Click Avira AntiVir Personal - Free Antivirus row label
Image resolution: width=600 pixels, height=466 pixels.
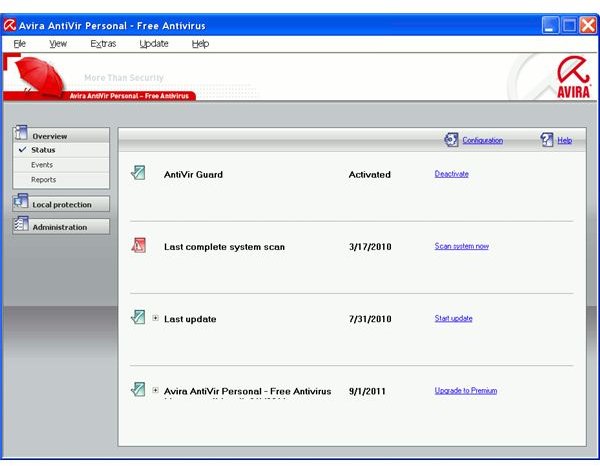tap(248, 391)
